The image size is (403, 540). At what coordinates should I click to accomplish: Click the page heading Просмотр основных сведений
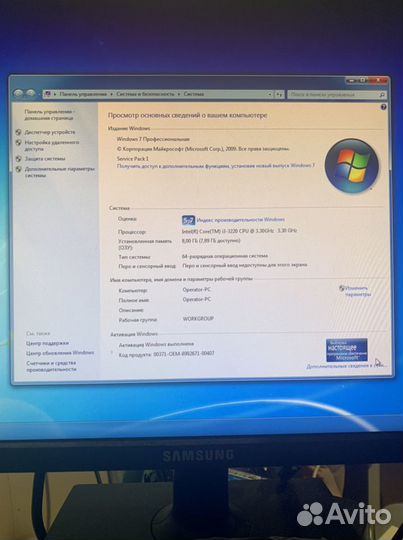coord(187,115)
